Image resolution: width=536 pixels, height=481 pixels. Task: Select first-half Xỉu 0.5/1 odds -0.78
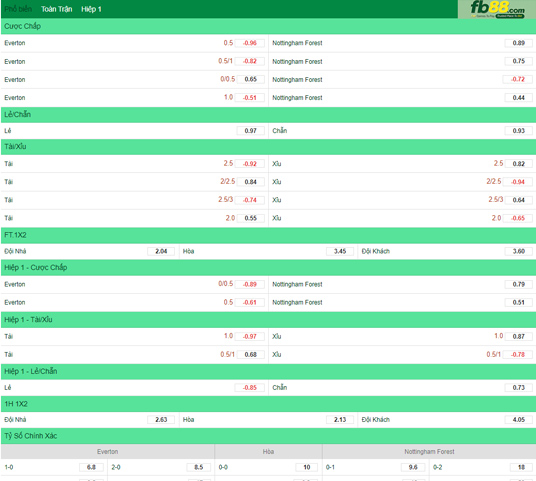[518, 355]
